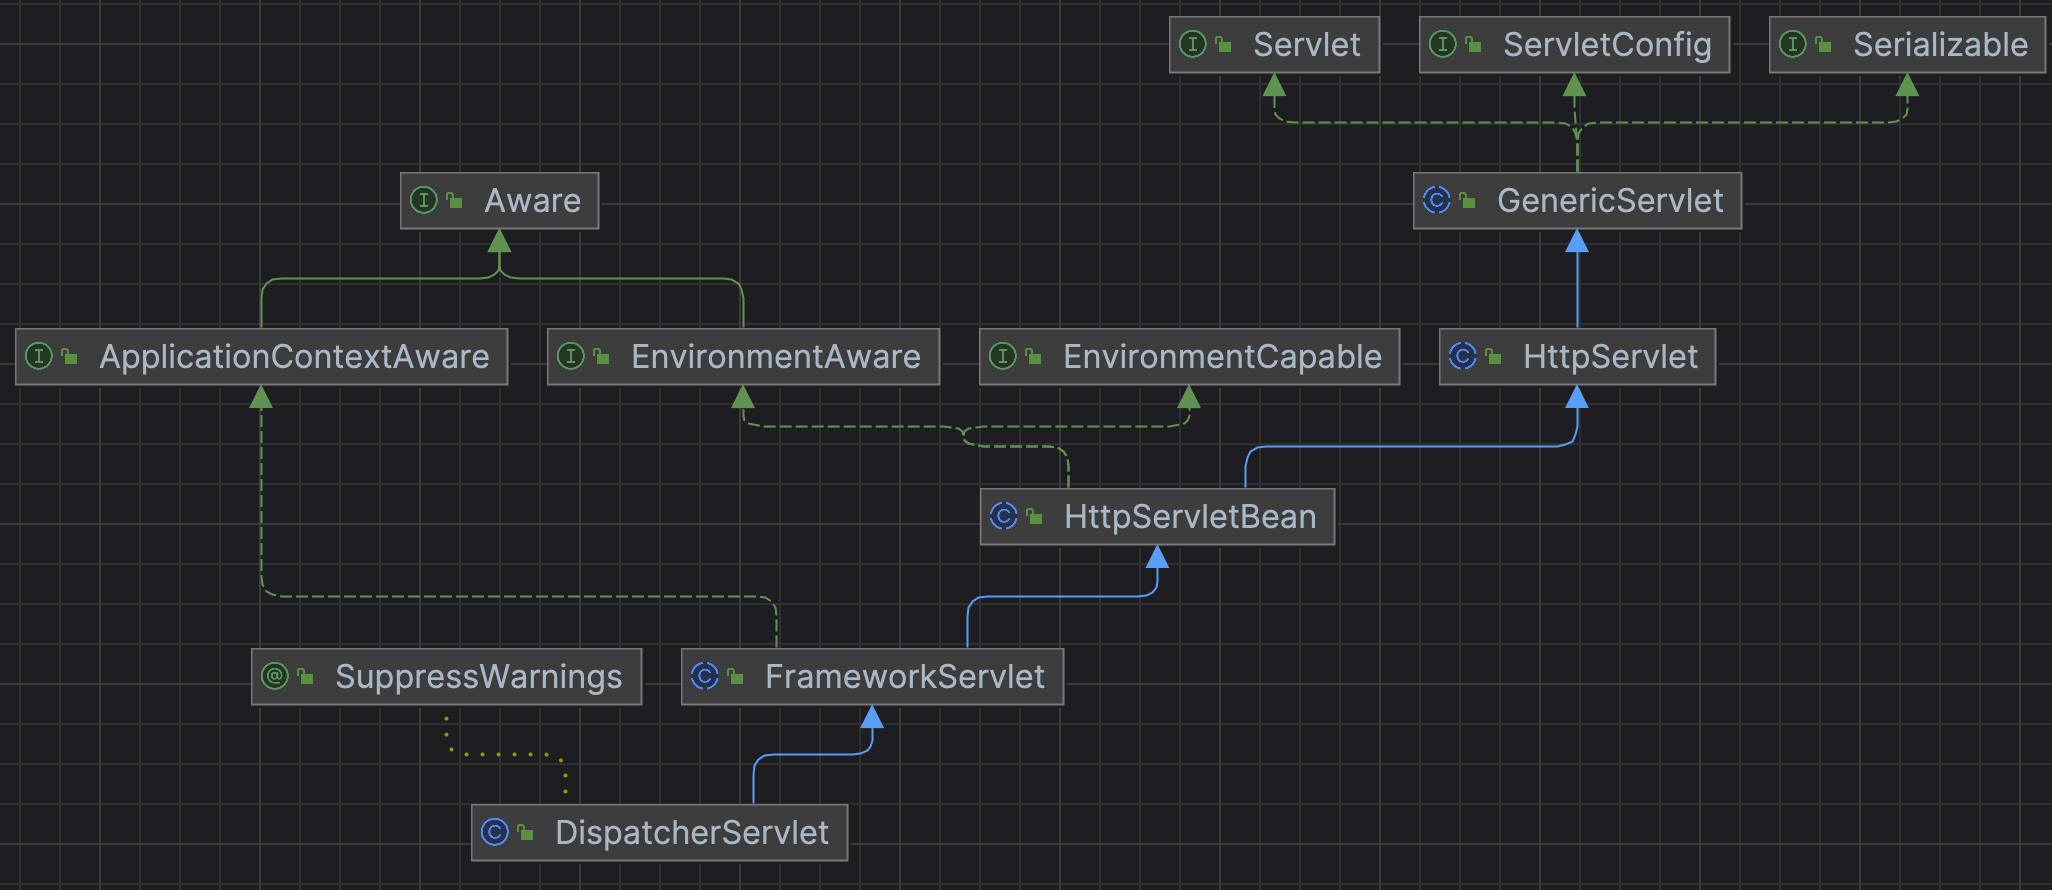Select the GenericServlet node label
The width and height of the screenshot is (2052, 890).
tap(1610, 200)
